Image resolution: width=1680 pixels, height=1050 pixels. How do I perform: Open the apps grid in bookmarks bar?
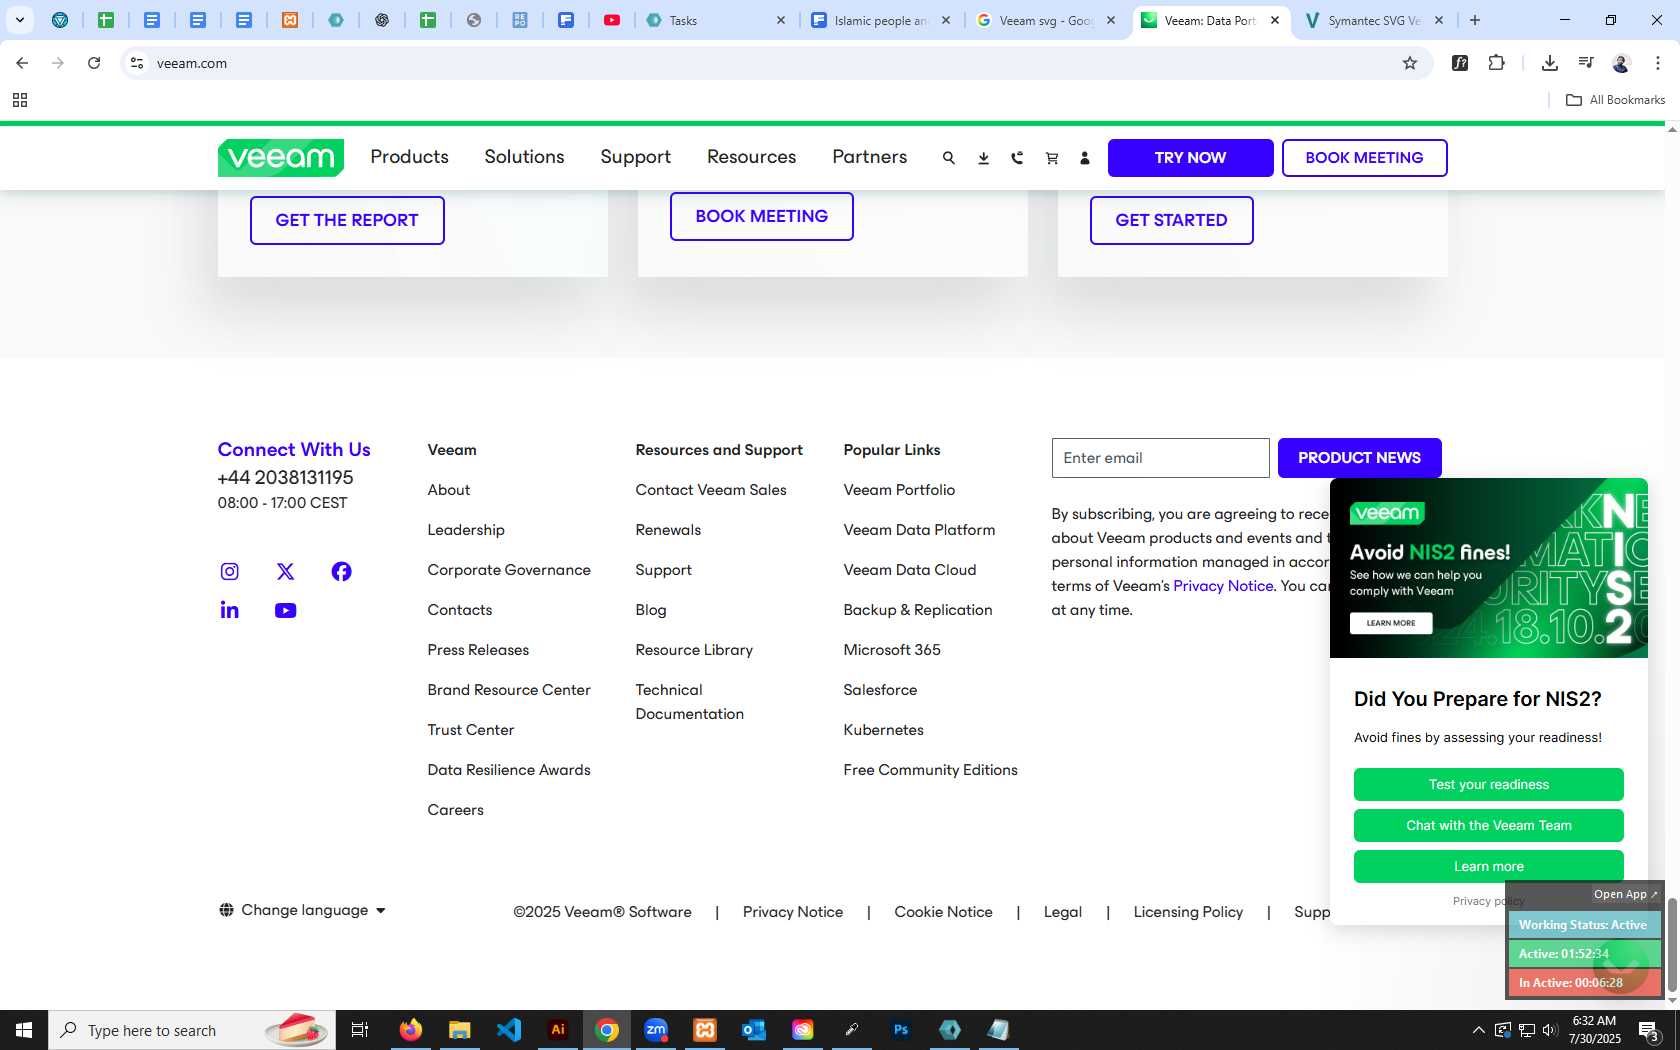tap(20, 100)
